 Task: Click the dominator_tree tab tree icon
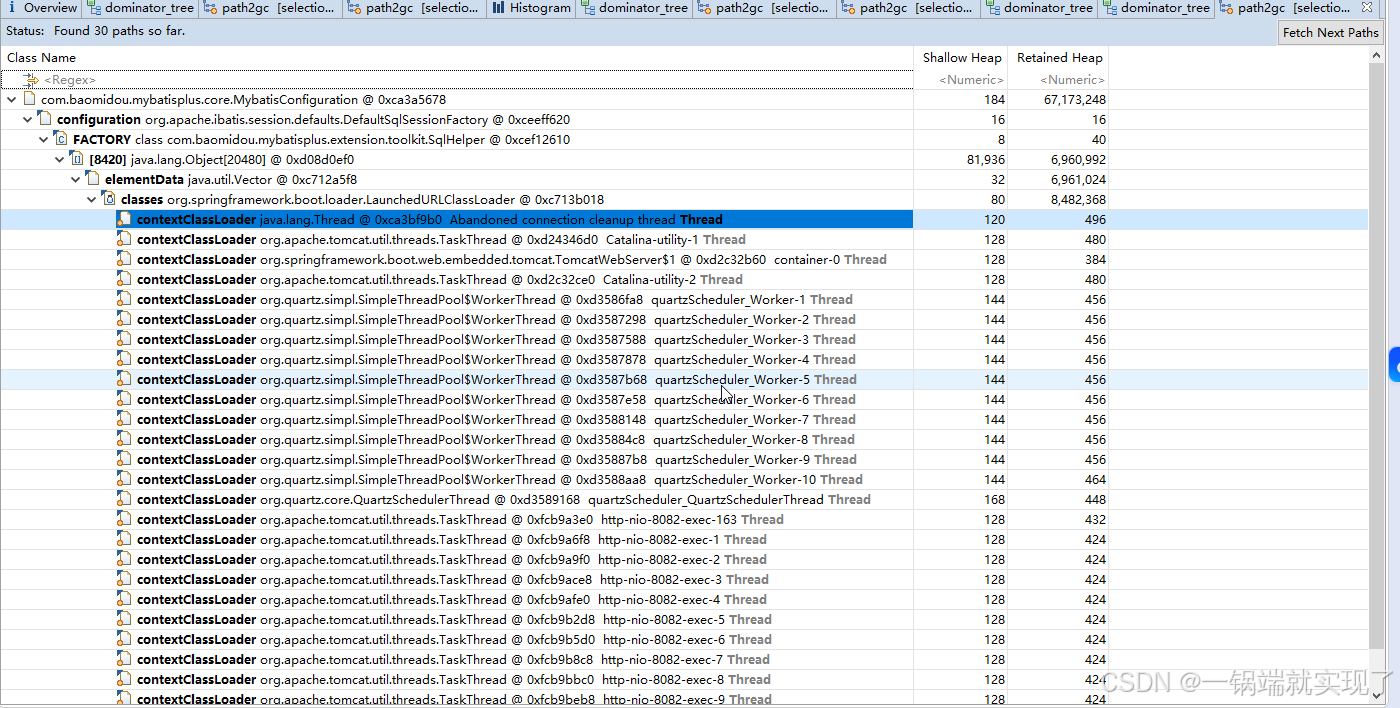tap(96, 8)
